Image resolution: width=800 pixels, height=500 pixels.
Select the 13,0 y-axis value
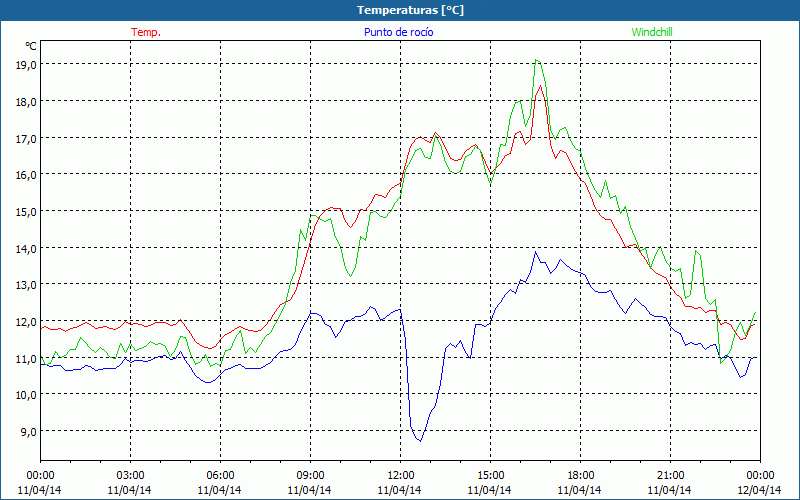(27, 285)
